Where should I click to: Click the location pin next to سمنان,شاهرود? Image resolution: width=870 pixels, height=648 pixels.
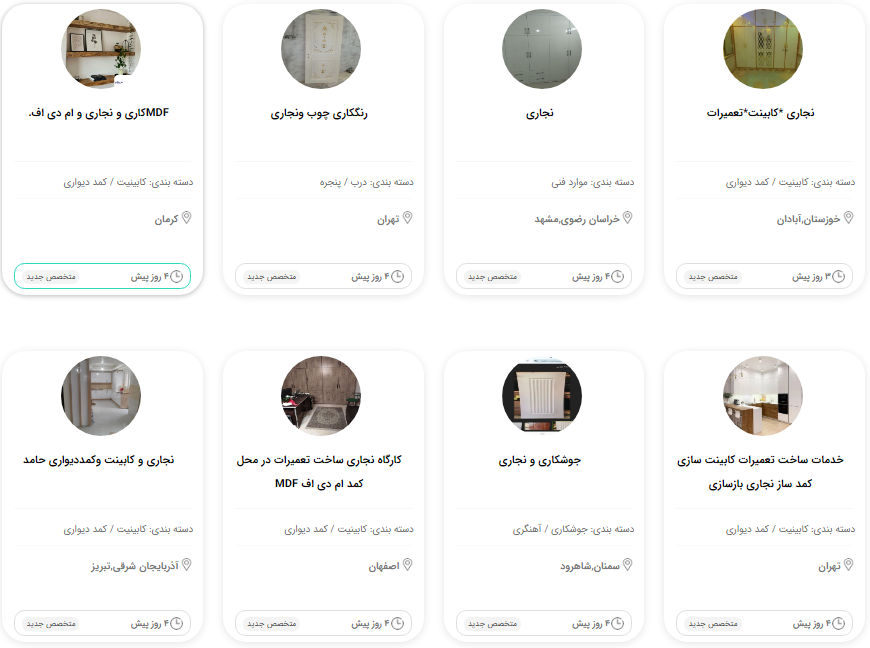pyautogui.click(x=628, y=565)
